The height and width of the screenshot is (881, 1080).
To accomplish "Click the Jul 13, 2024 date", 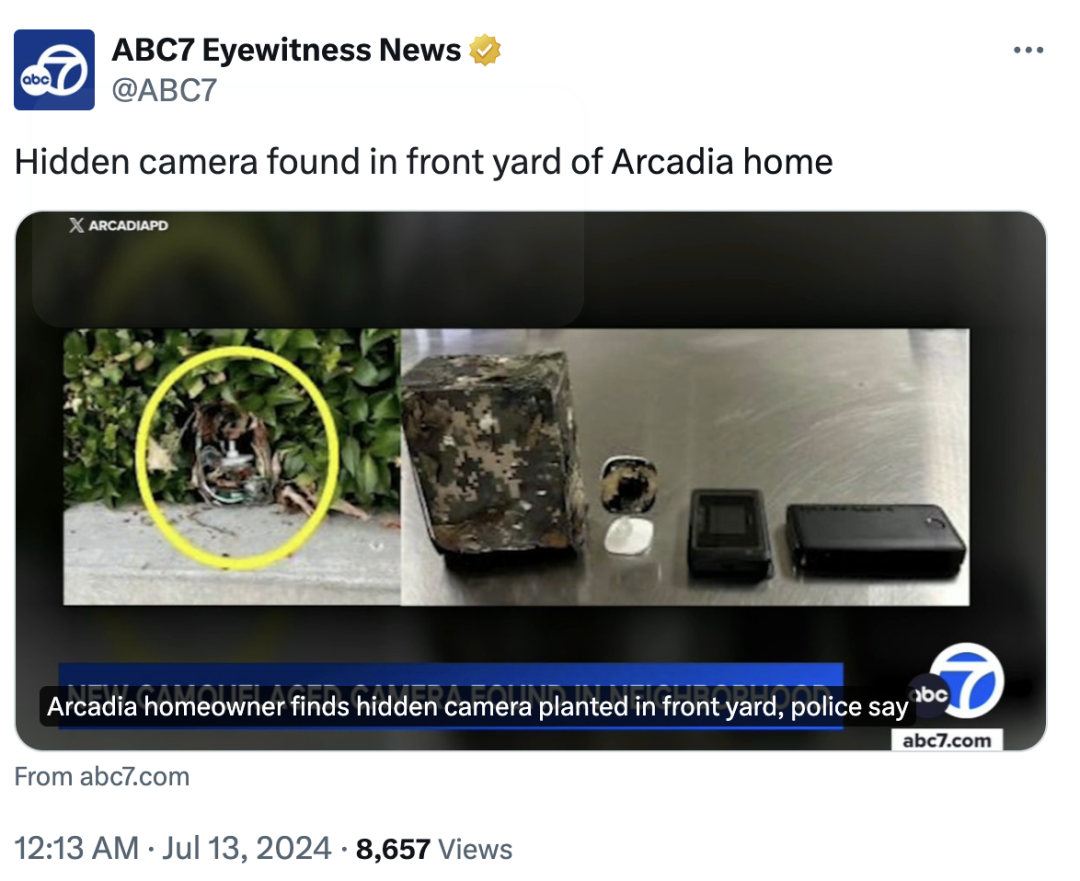I will (x=247, y=848).
